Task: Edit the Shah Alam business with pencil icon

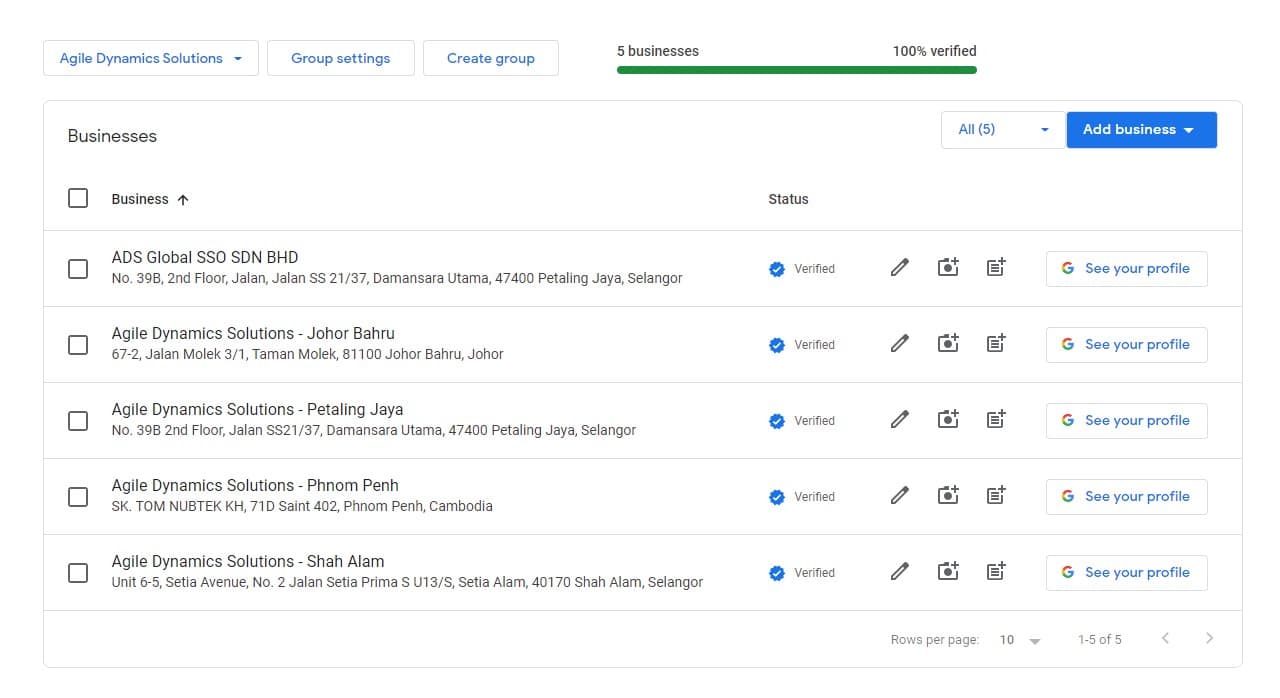Action: point(900,572)
